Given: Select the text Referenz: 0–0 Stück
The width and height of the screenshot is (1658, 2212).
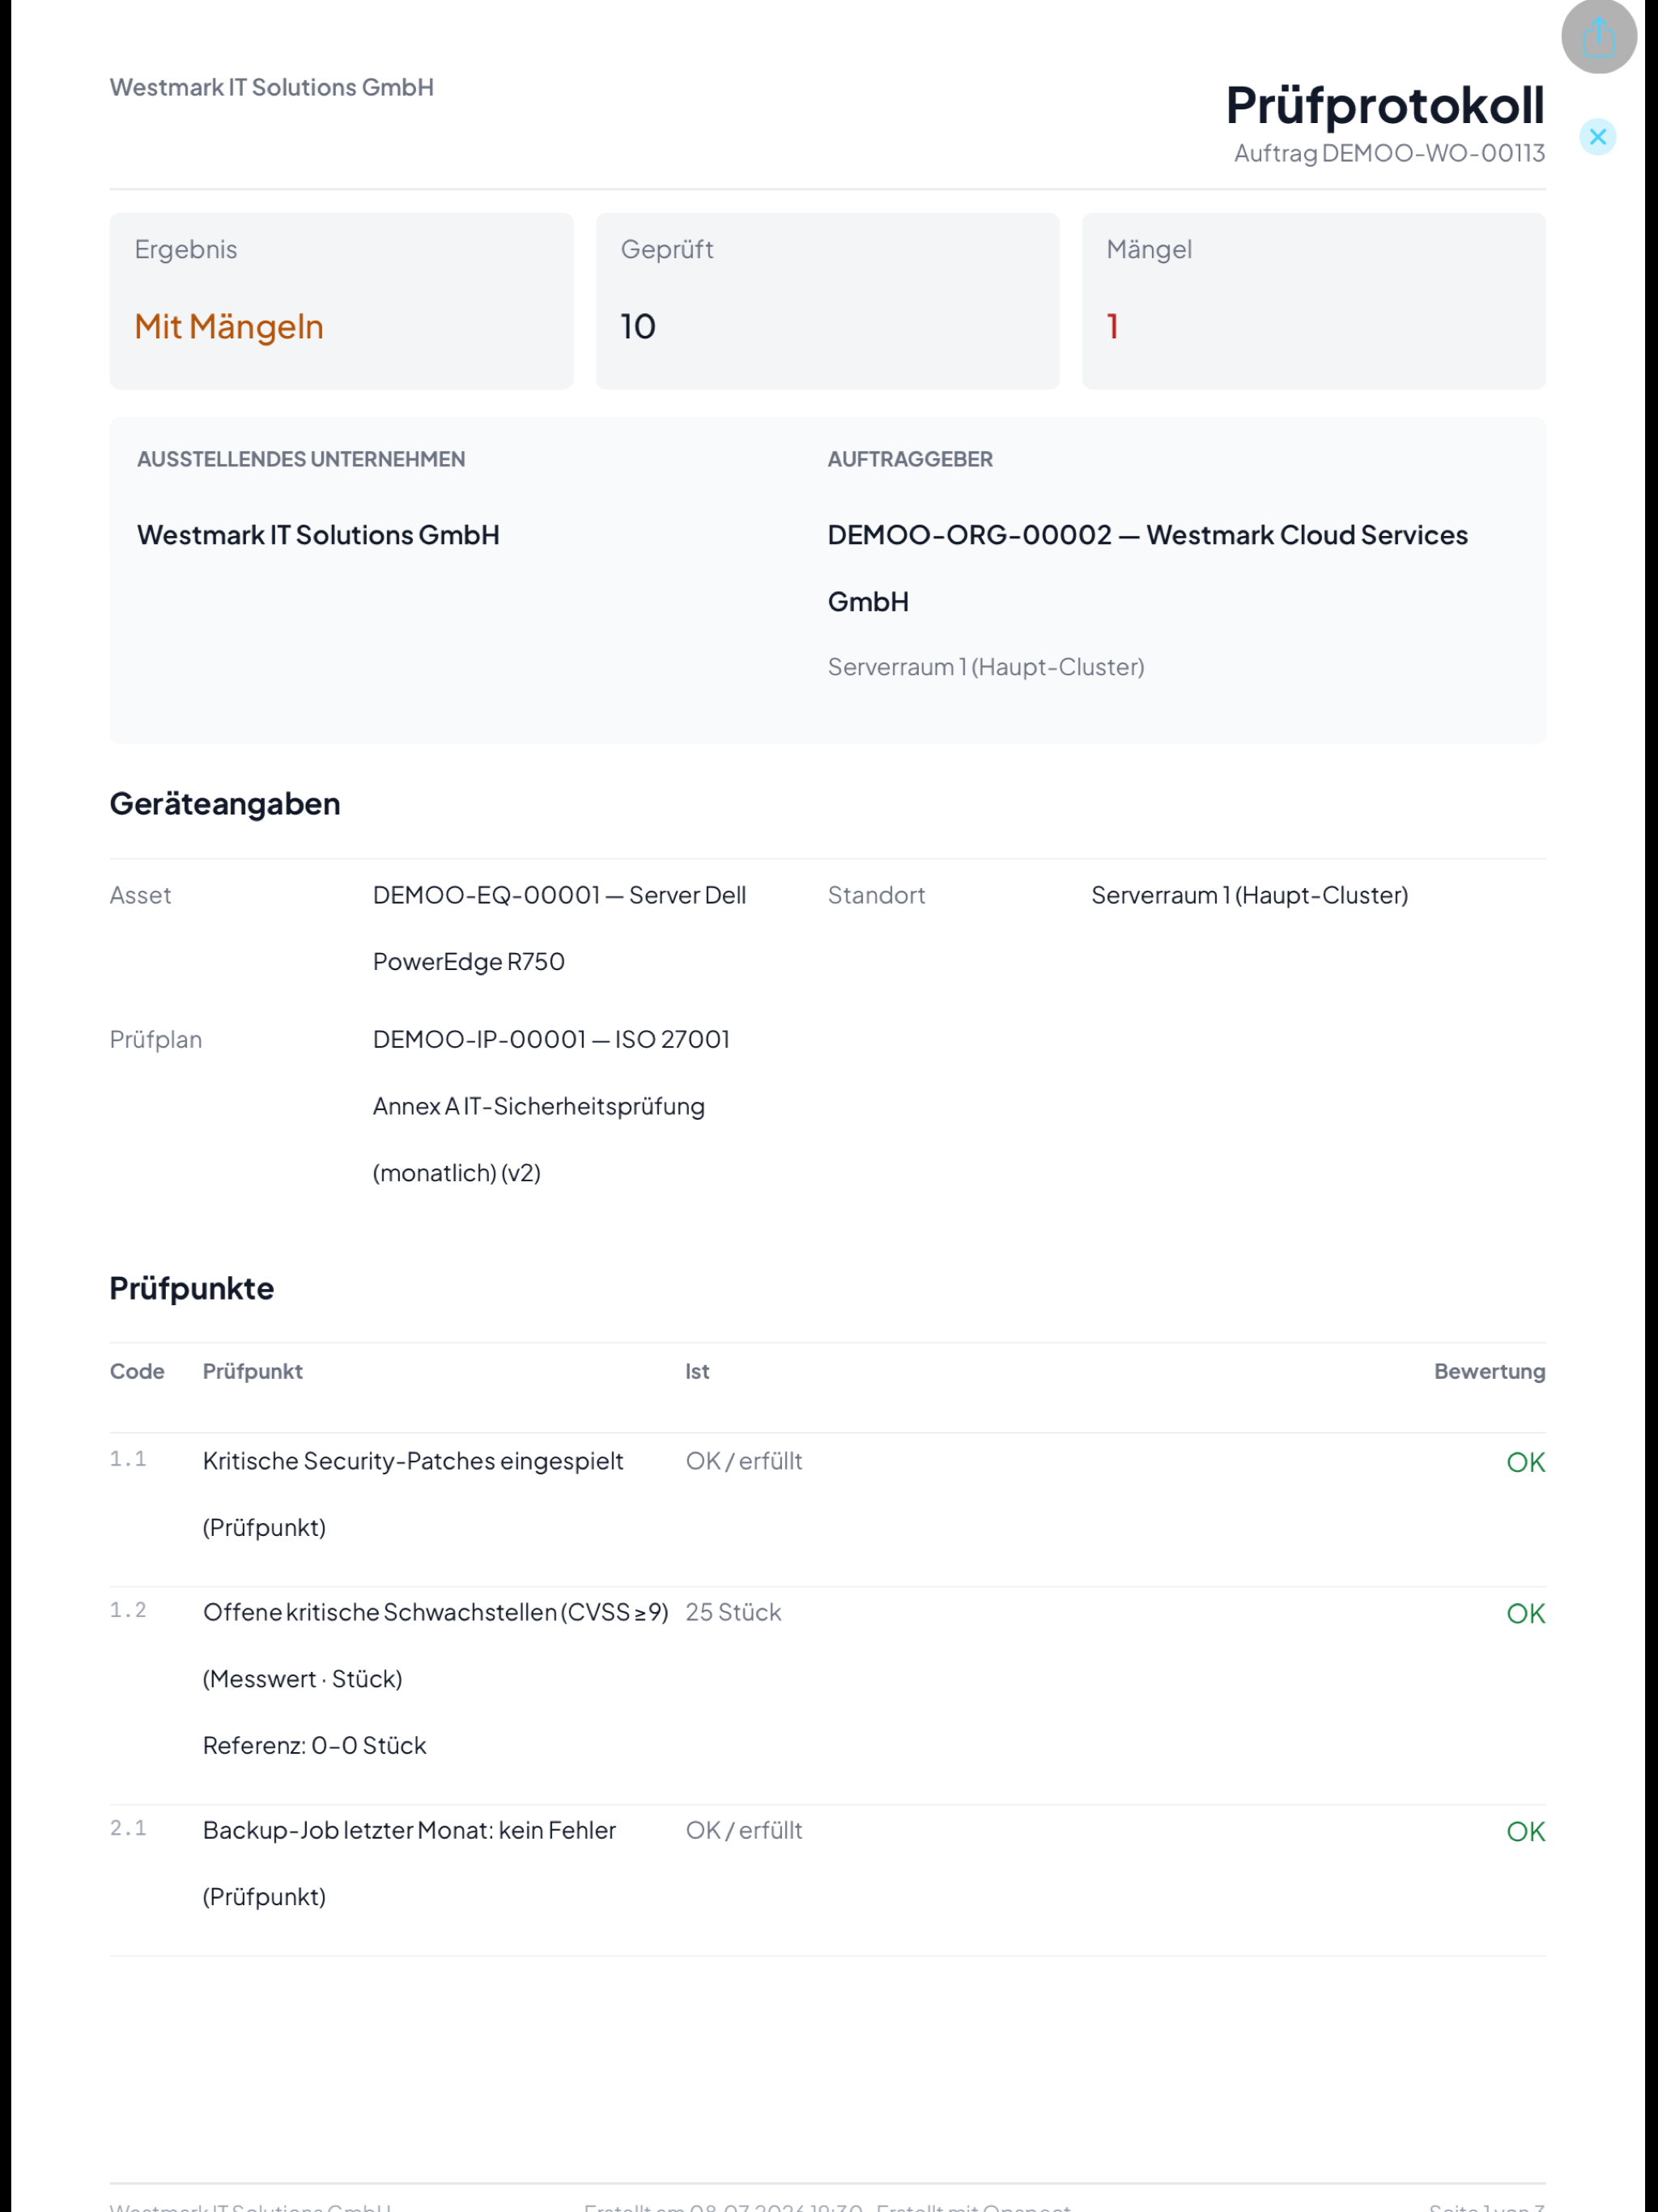Looking at the screenshot, I should pos(314,1746).
